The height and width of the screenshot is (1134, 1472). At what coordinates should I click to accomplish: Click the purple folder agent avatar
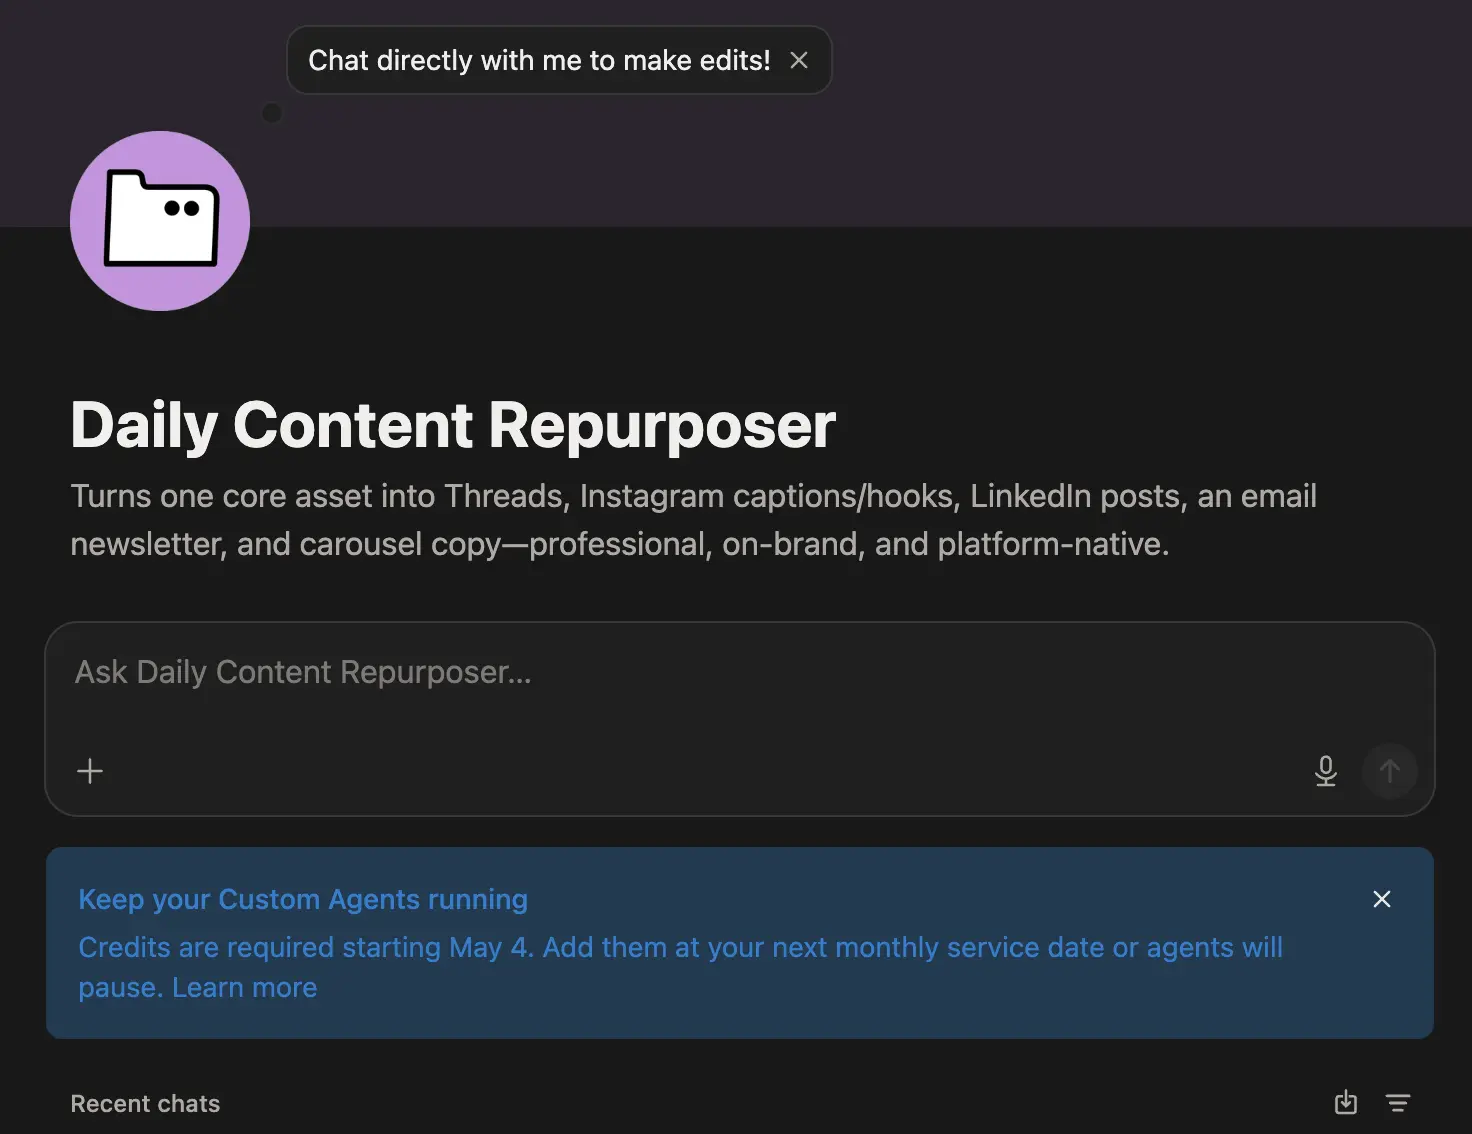coord(160,221)
